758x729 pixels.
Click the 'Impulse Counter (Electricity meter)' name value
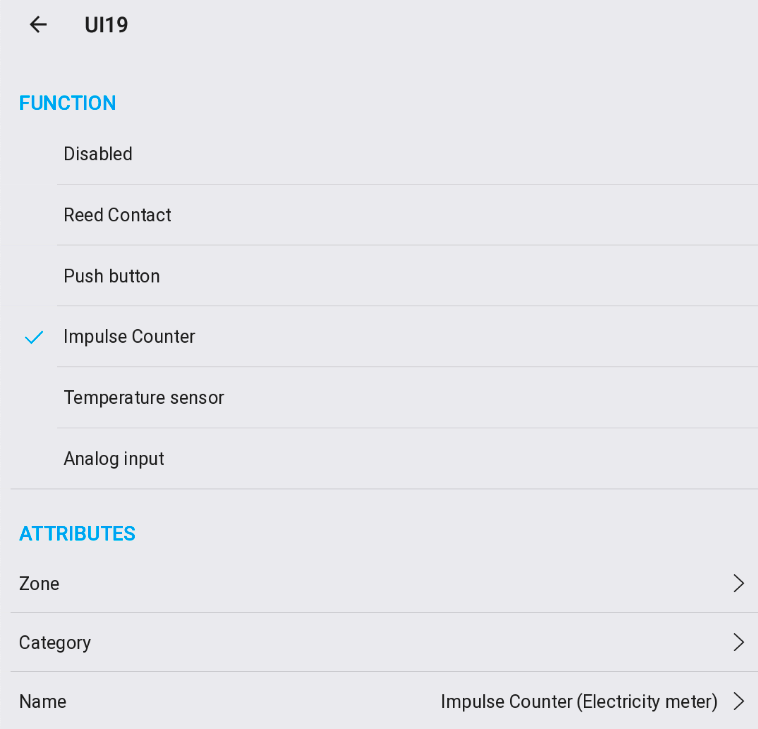click(579, 702)
